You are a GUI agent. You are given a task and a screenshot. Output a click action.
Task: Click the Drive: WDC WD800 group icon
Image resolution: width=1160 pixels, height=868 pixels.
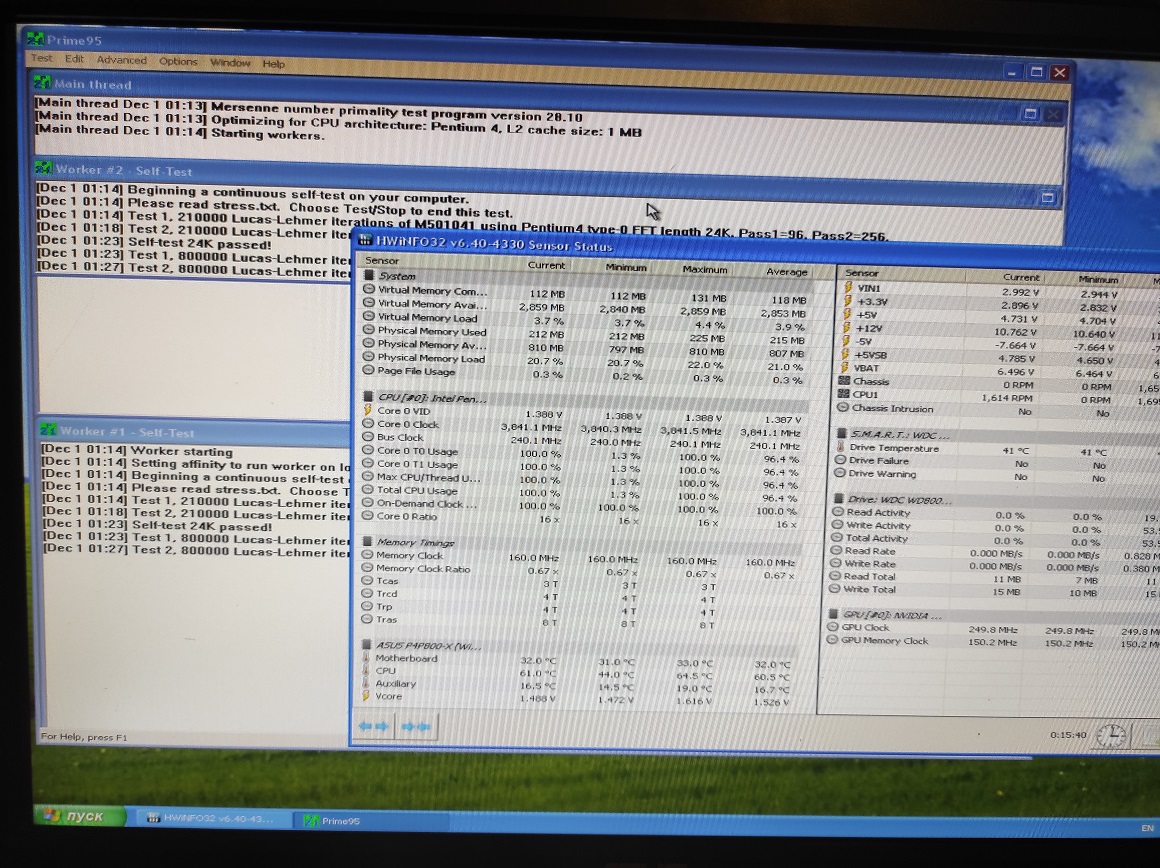coord(839,499)
